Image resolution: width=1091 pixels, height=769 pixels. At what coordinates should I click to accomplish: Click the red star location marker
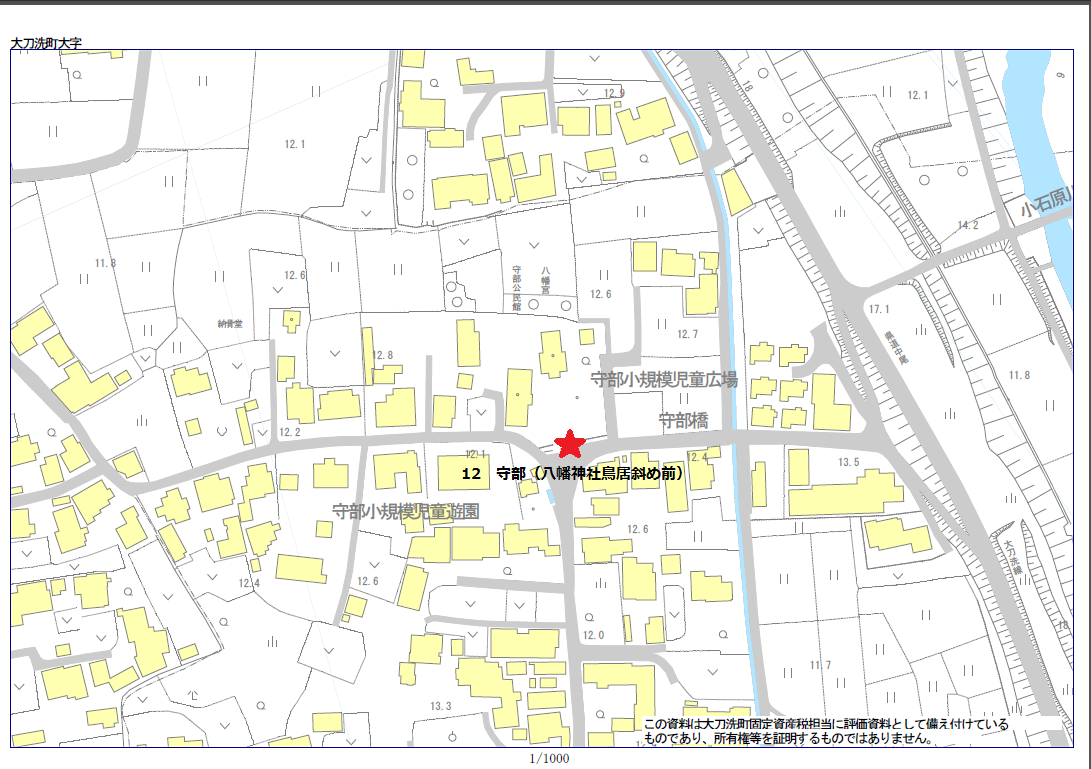coord(569,443)
